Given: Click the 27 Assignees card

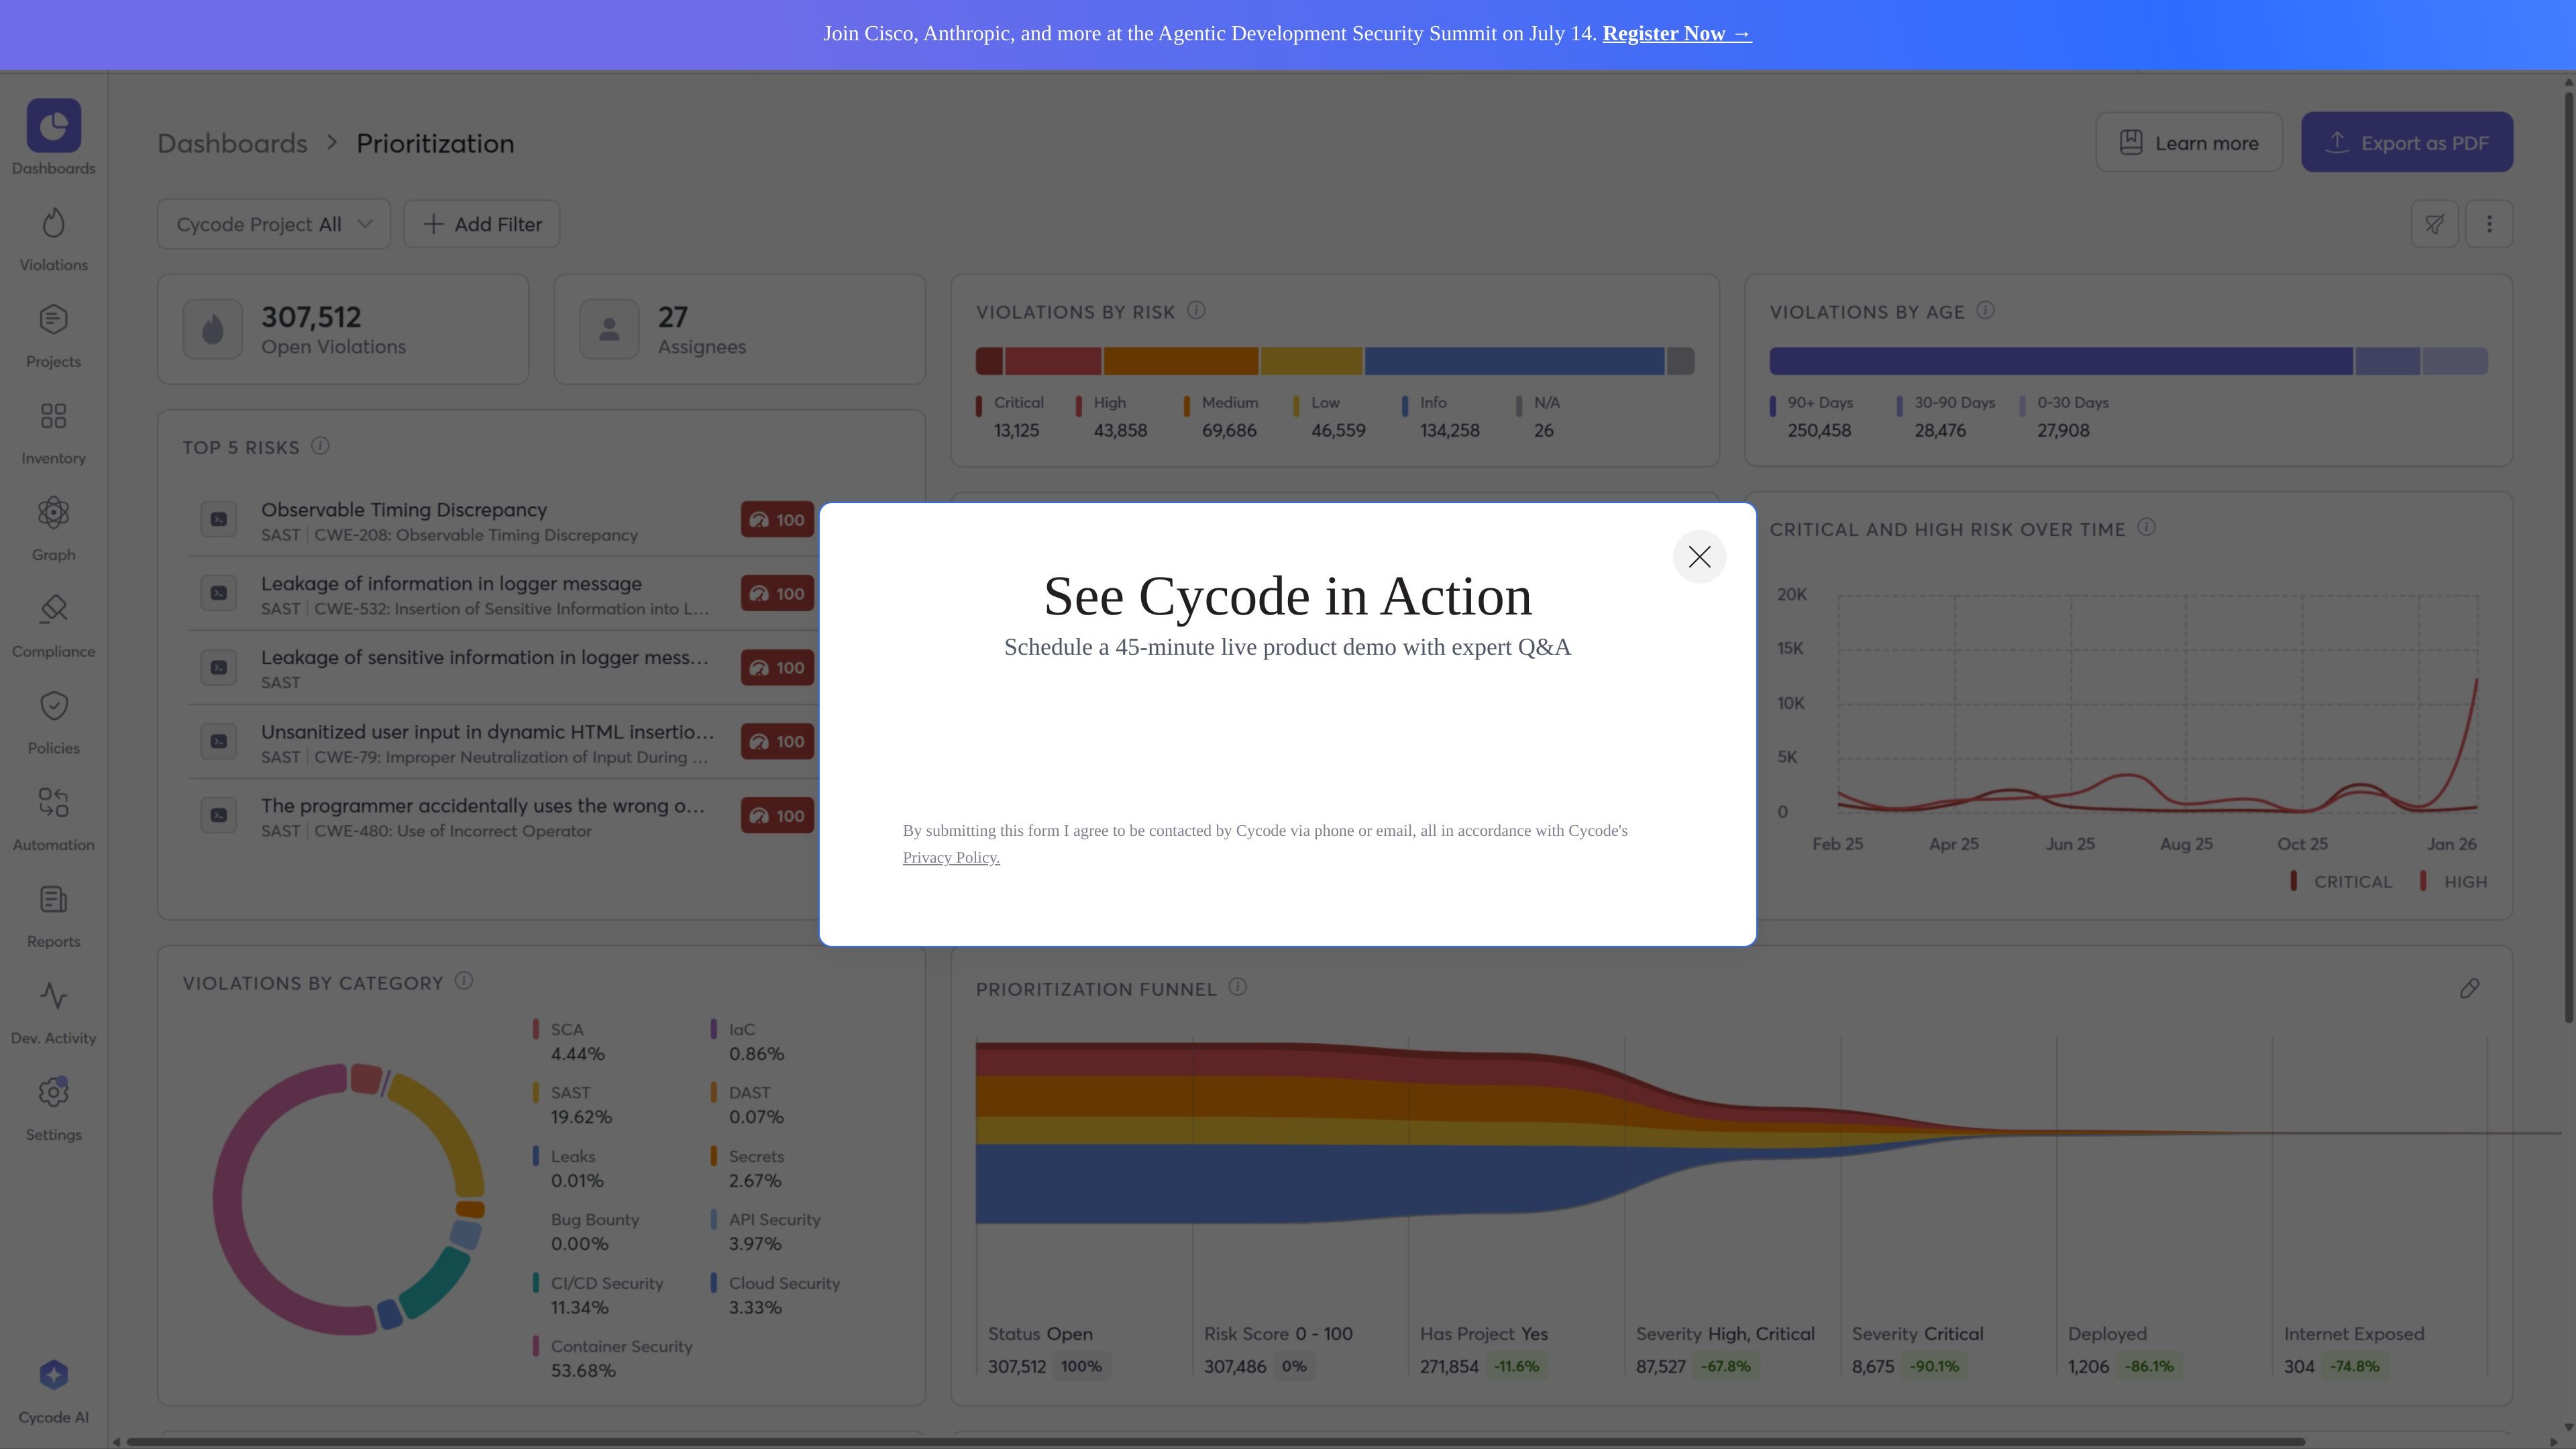Looking at the screenshot, I should tap(740, 329).
